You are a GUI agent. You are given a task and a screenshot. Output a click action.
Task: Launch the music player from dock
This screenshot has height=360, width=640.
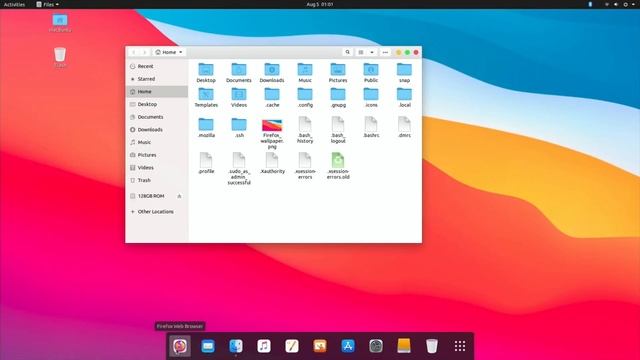pyautogui.click(x=264, y=346)
